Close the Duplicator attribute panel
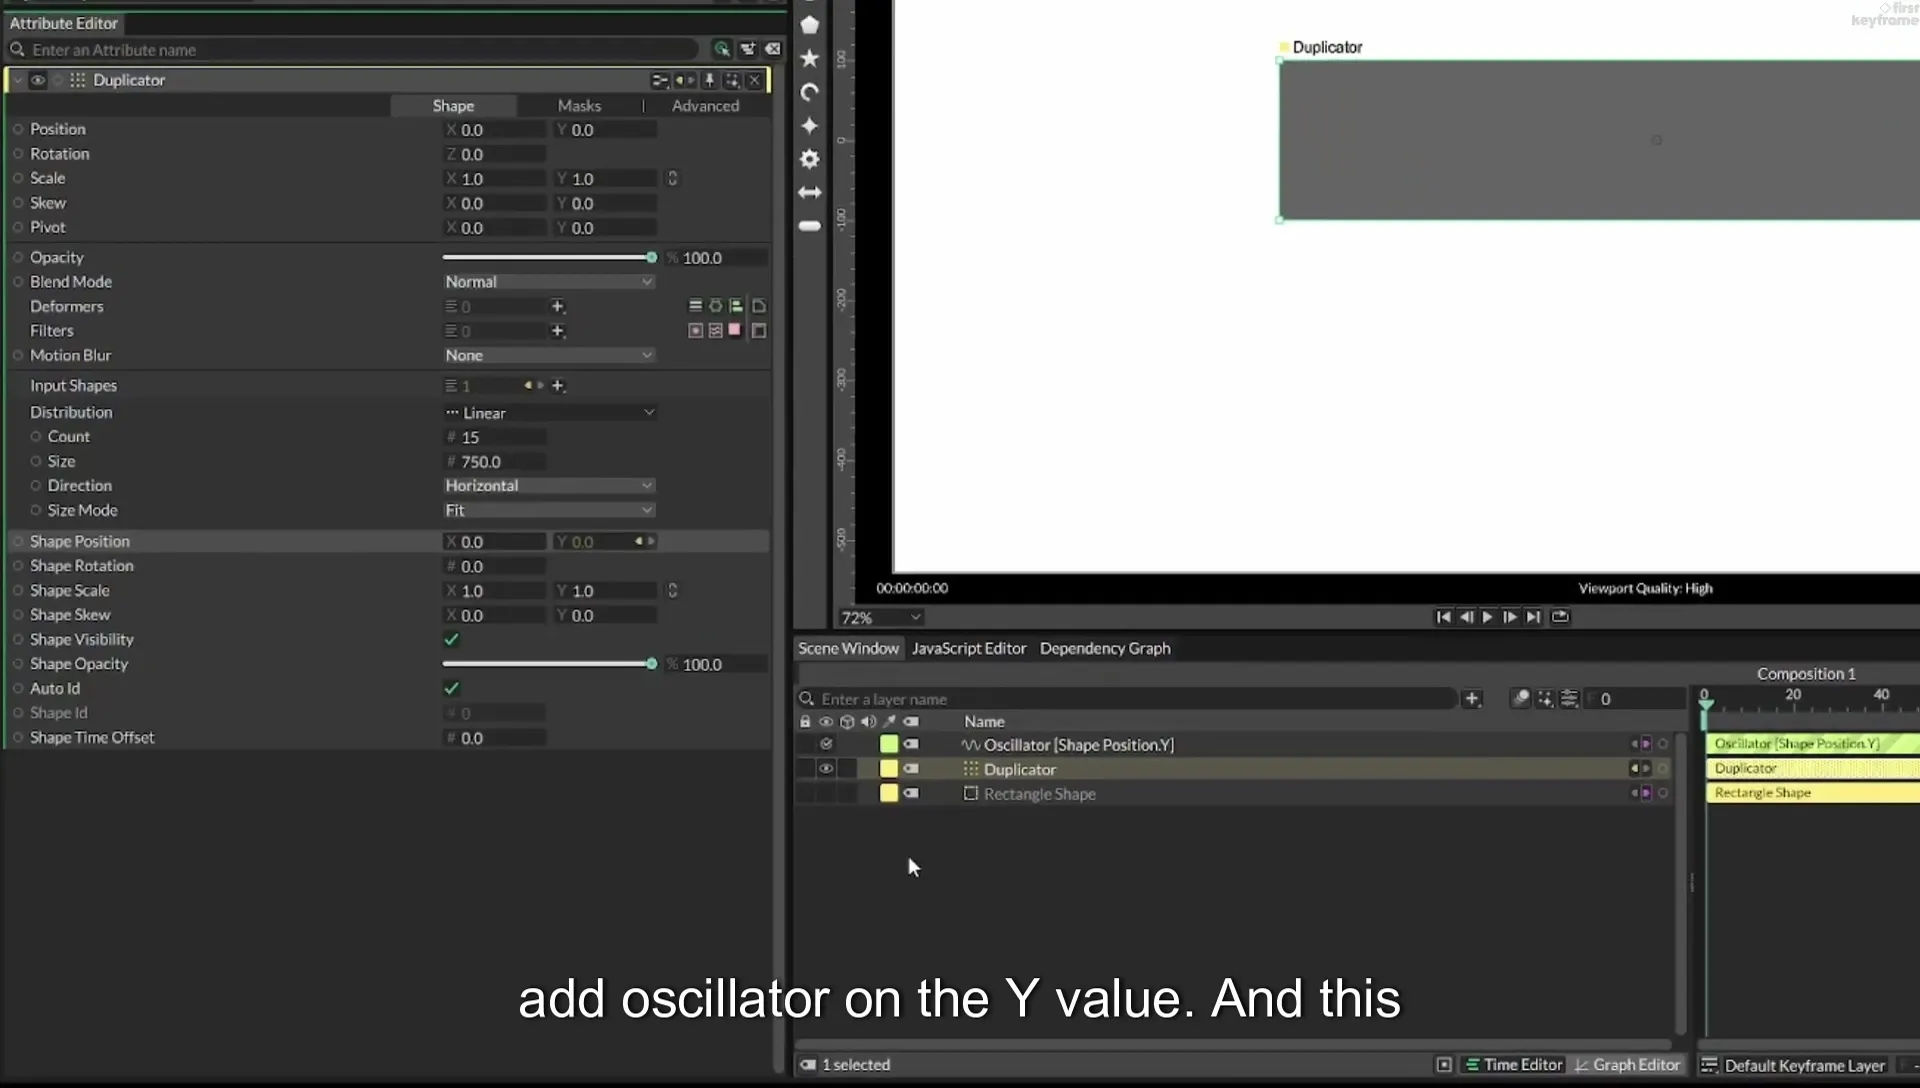 point(755,80)
